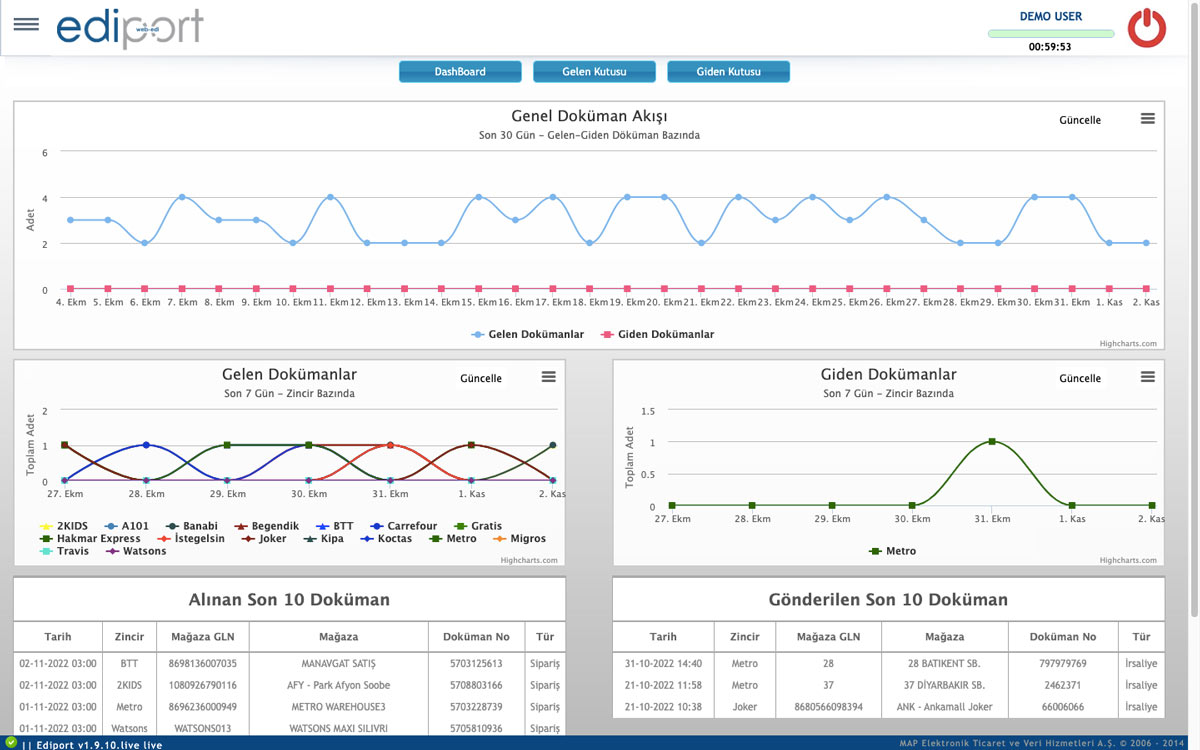This screenshot has height=750, width=1200.
Task: Click document number 5708803166
Action: [476, 686]
